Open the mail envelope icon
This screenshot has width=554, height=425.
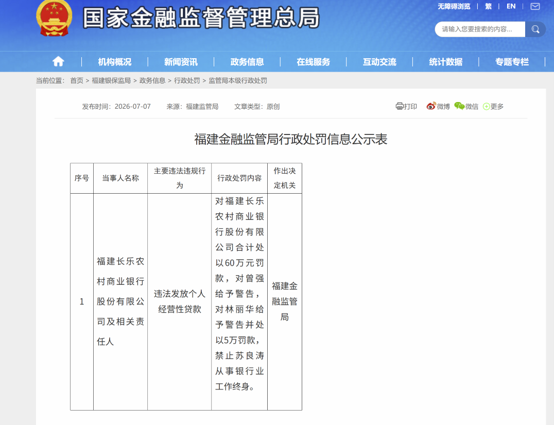(535, 6)
